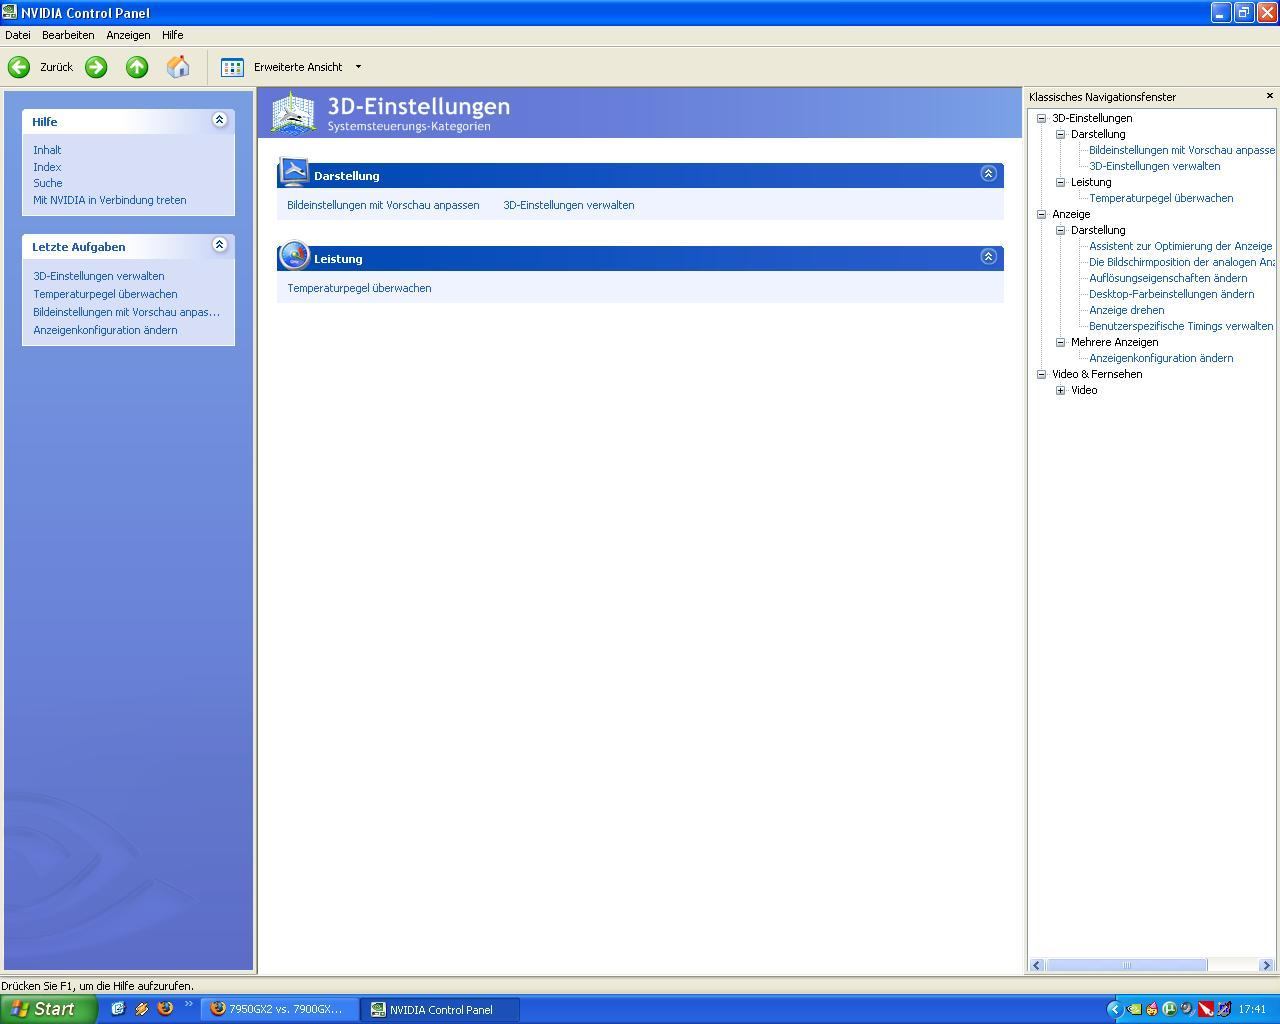The width and height of the screenshot is (1280, 1024).
Task: Expand the Video tree node
Action: click(x=1060, y=390)
